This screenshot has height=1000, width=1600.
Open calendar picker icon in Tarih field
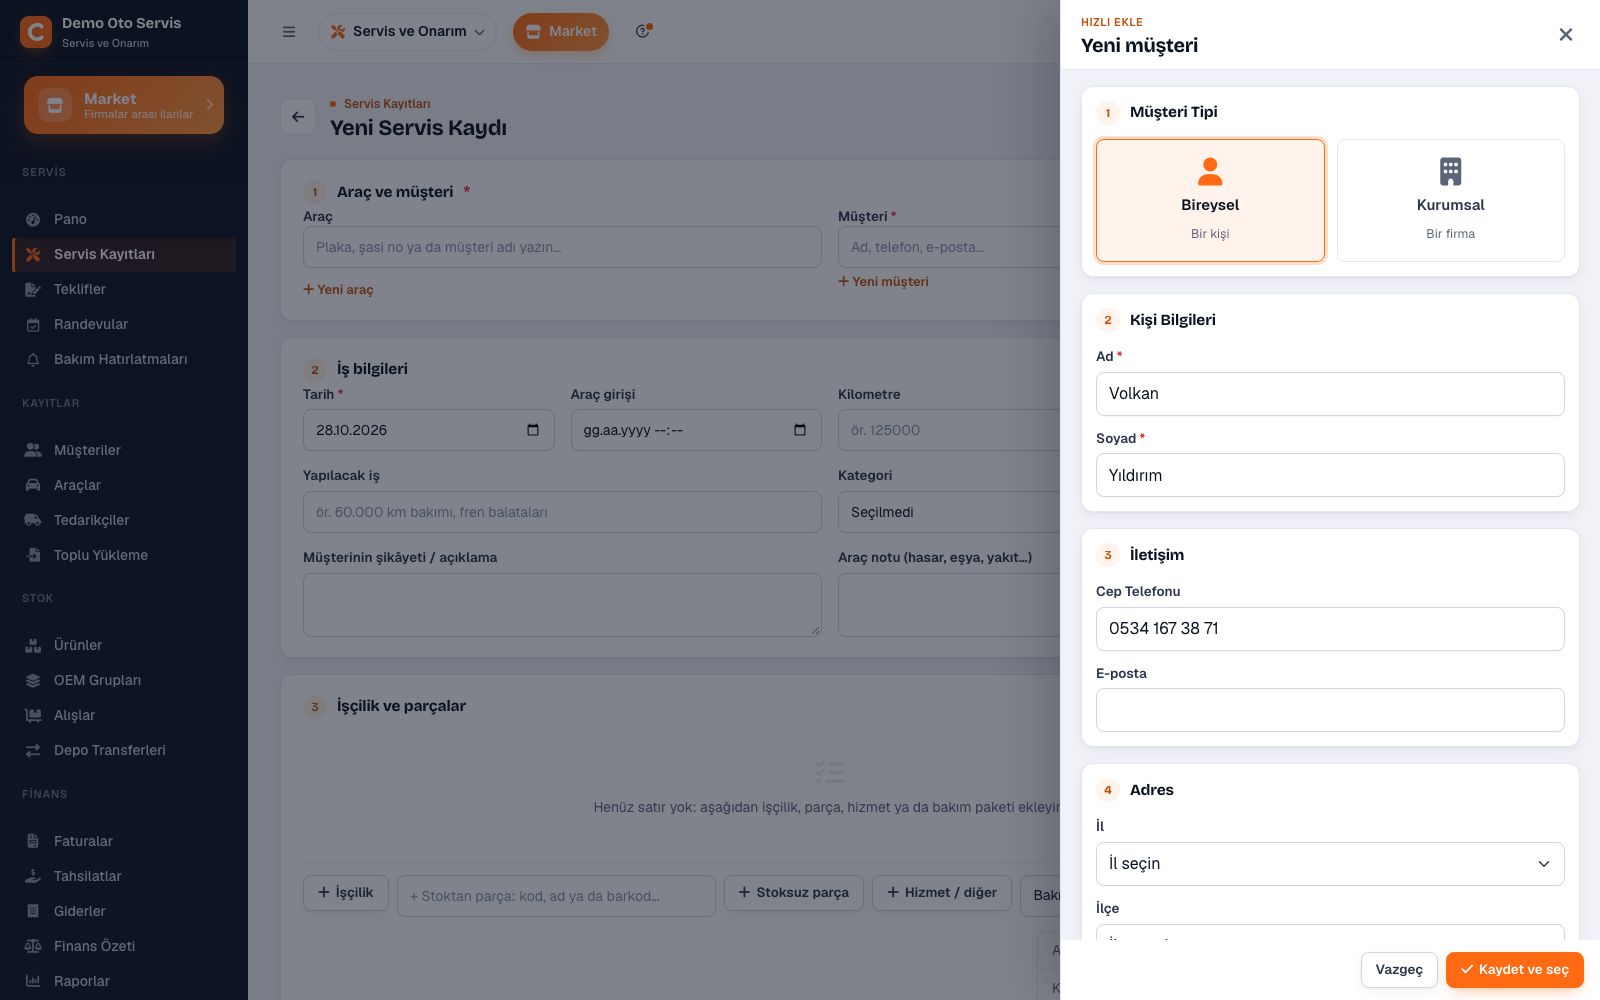pyautogui.click(x=533, y=430)
